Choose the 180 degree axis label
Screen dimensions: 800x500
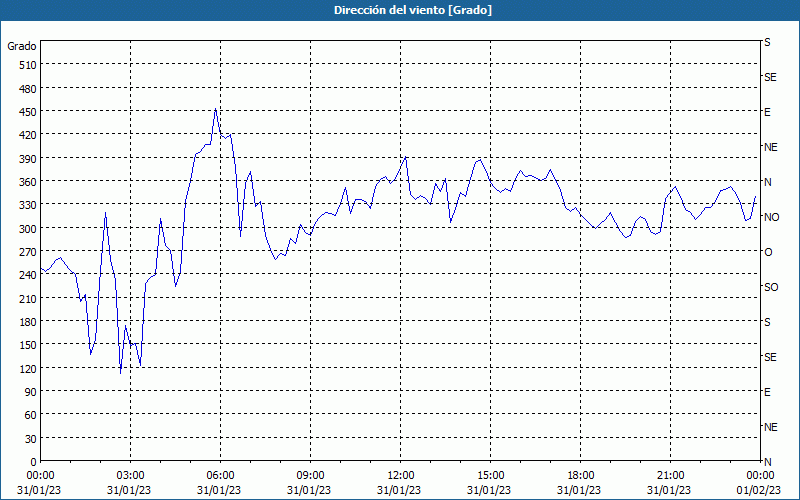click(x=29, y=321)
